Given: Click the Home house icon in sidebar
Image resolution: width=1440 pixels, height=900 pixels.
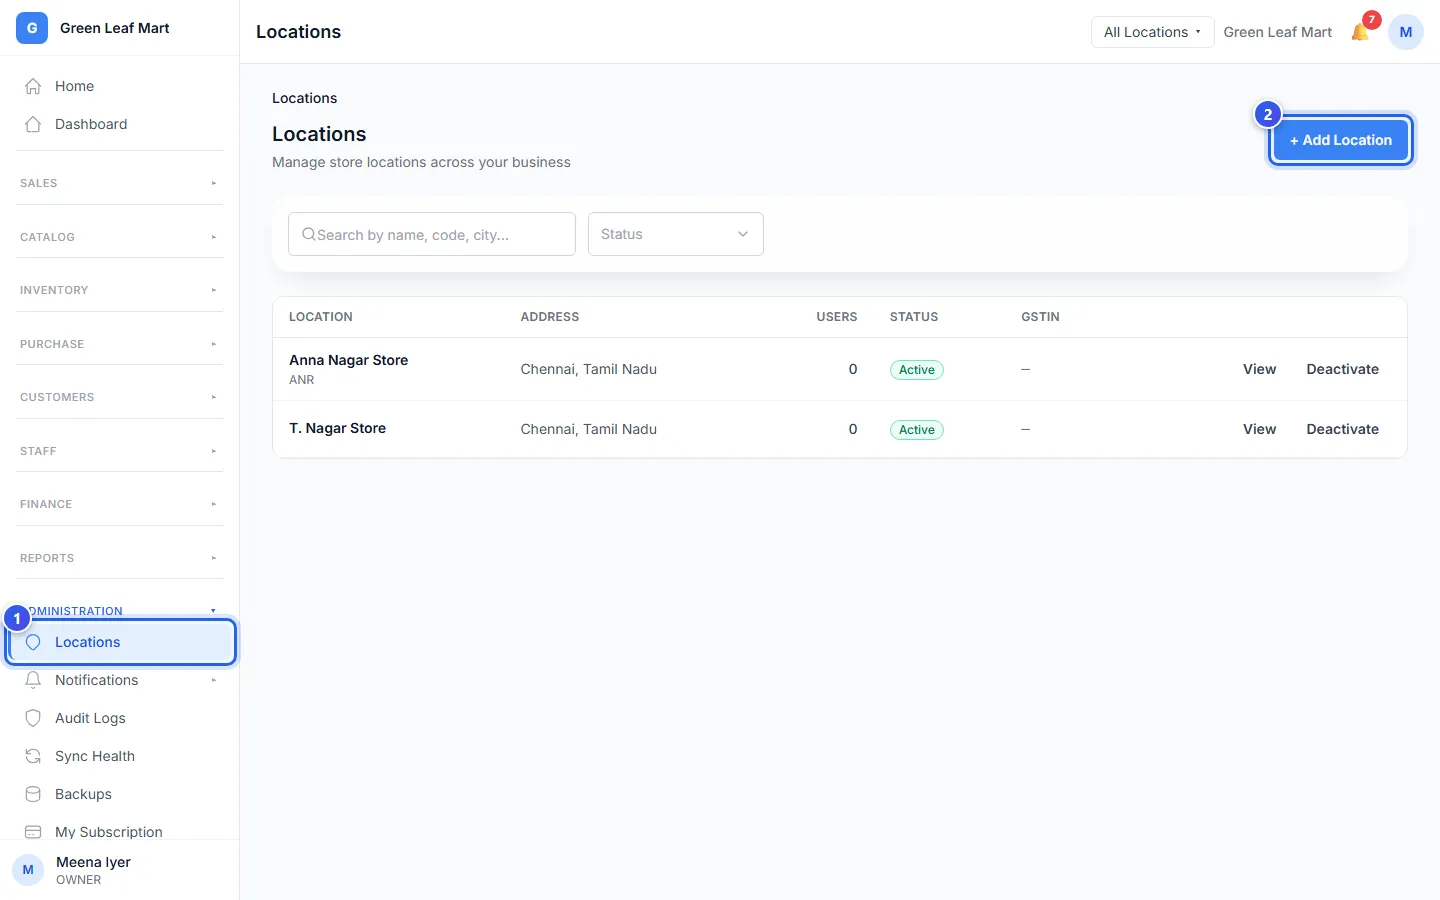Looking at the screenshot, I should (33, 86).
